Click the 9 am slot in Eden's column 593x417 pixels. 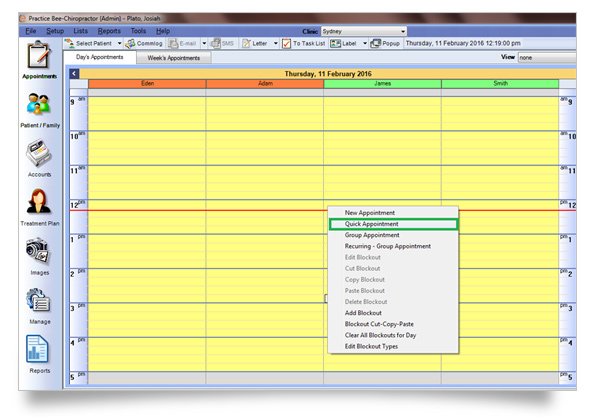[x=147, y=114]
